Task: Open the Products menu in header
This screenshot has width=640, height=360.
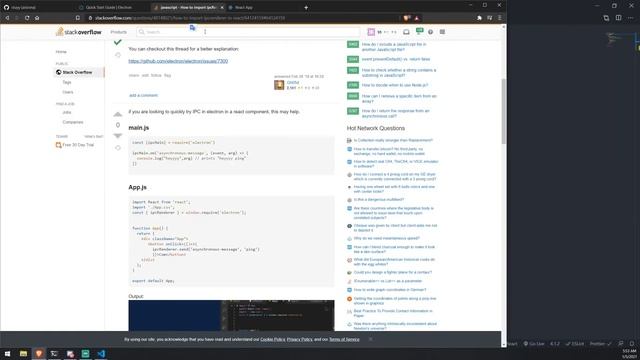Action: point(118,32)
